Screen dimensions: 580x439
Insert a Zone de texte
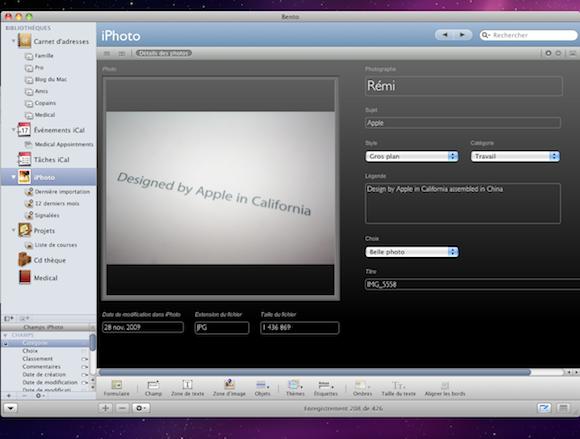188,388
